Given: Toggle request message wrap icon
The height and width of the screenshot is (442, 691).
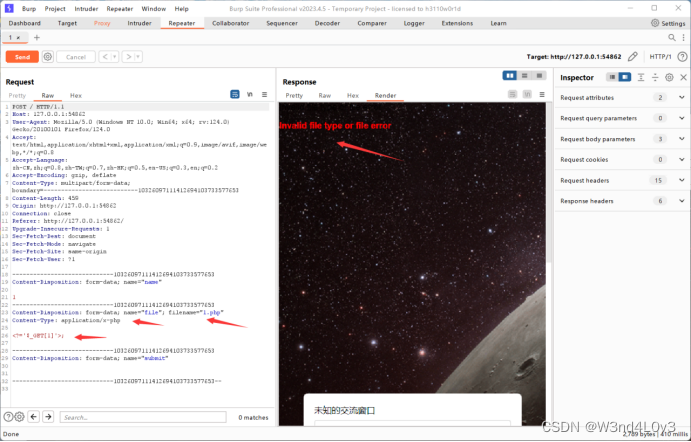Looking at the screenshot, I should [x=235, y=94].
